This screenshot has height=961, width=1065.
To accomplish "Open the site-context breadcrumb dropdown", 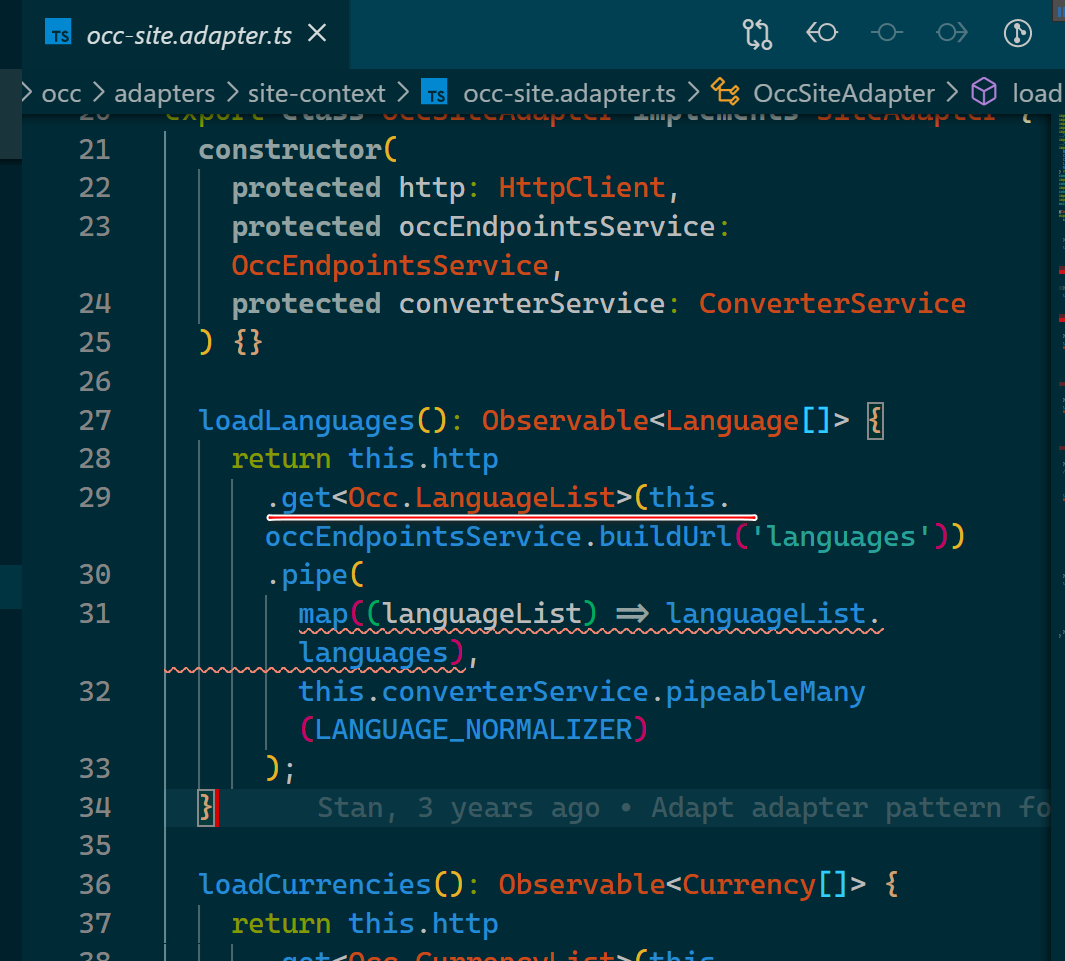I will 316,92.
